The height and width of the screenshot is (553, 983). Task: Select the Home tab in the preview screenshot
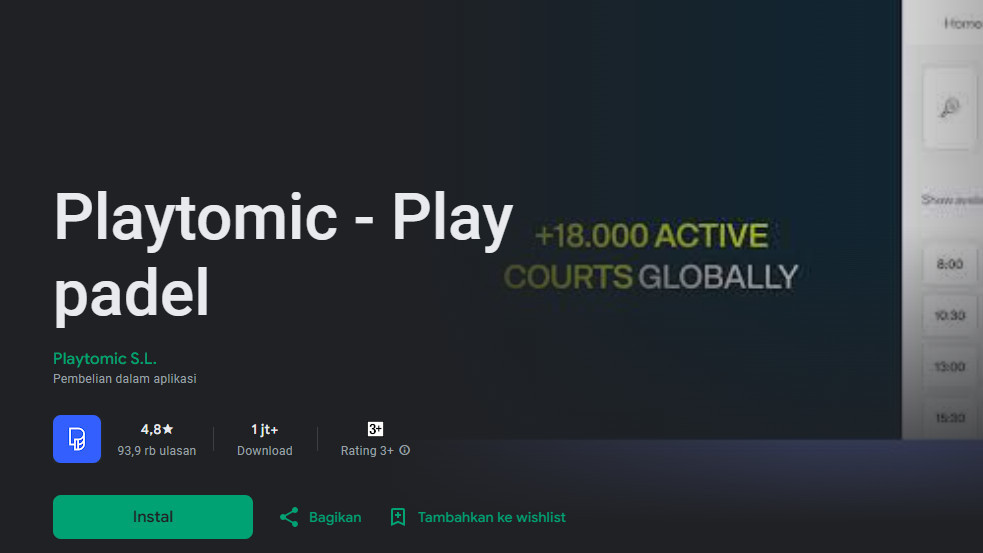pyautogui.click(x=962, y=24)
